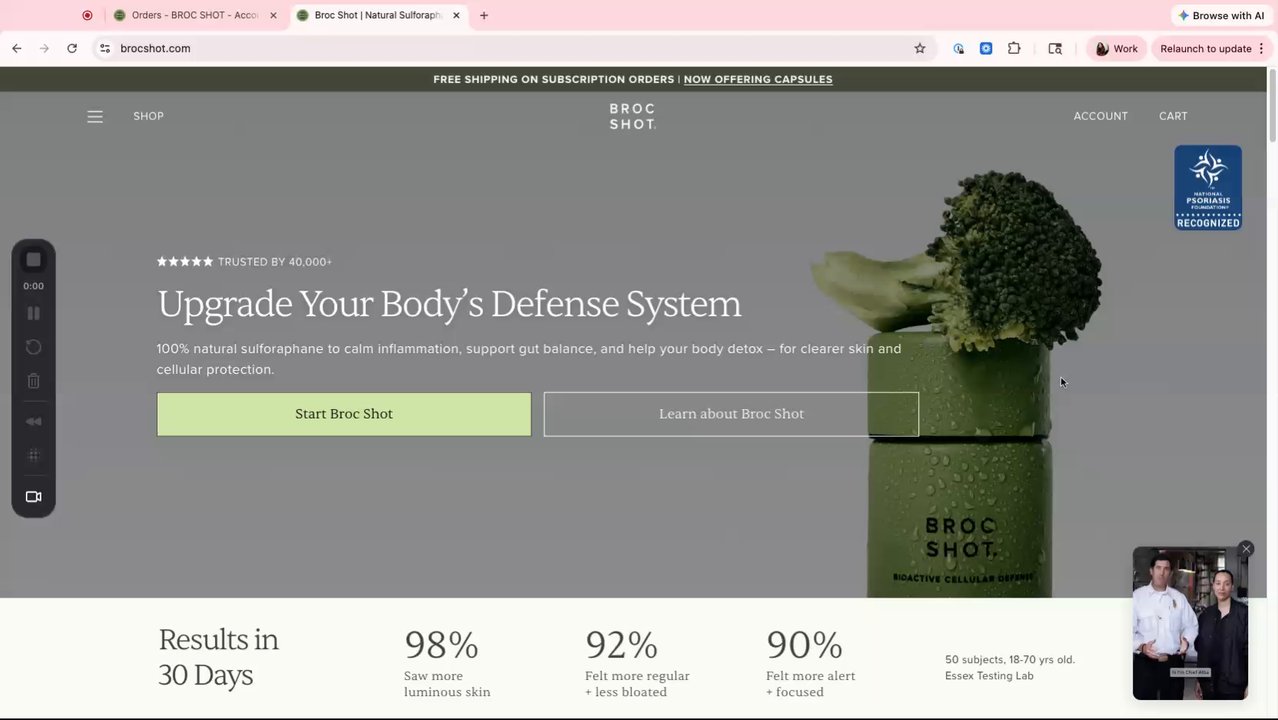View site information icon in address bar
Screen dimensions: 1278x720
coord(105,48)
